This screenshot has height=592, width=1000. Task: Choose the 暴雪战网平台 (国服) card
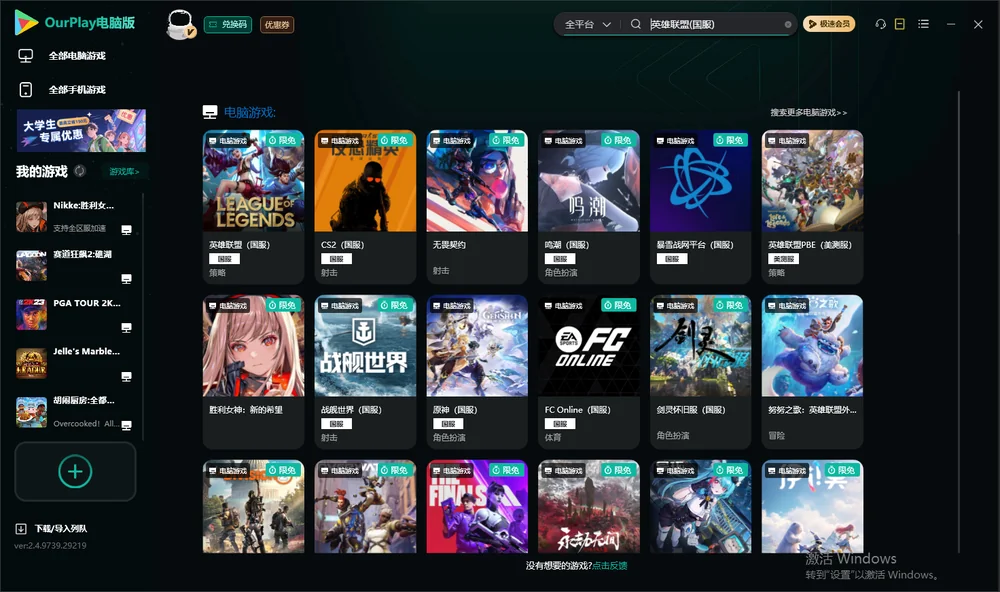[700, 207]
